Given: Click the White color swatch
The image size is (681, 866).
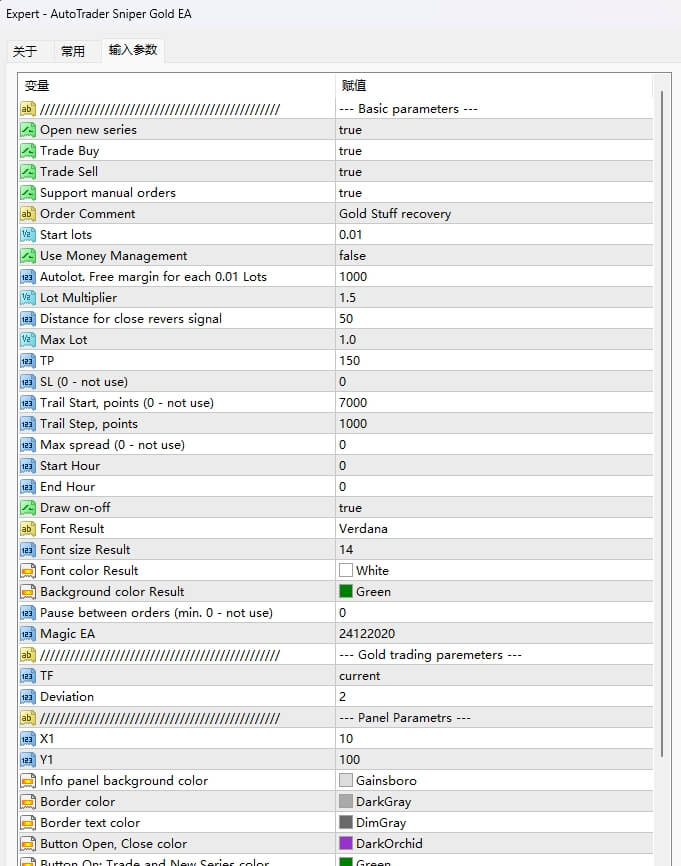Looking at the screenshot, I should (346, 570).
